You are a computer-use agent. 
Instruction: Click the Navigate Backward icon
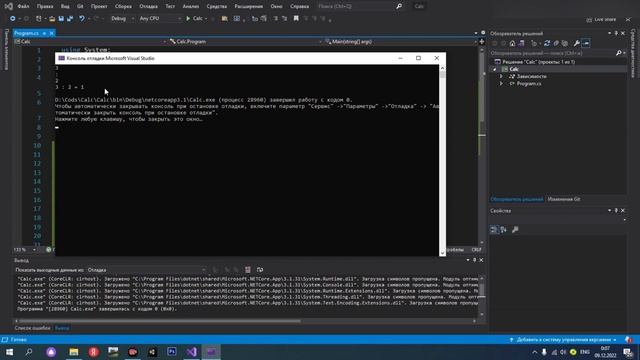pos(13,18)
